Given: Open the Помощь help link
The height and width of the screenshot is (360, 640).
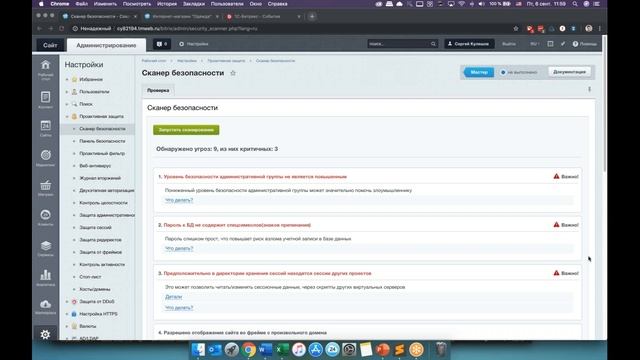Looking at the screenshot, I should (x=584, y=44).
